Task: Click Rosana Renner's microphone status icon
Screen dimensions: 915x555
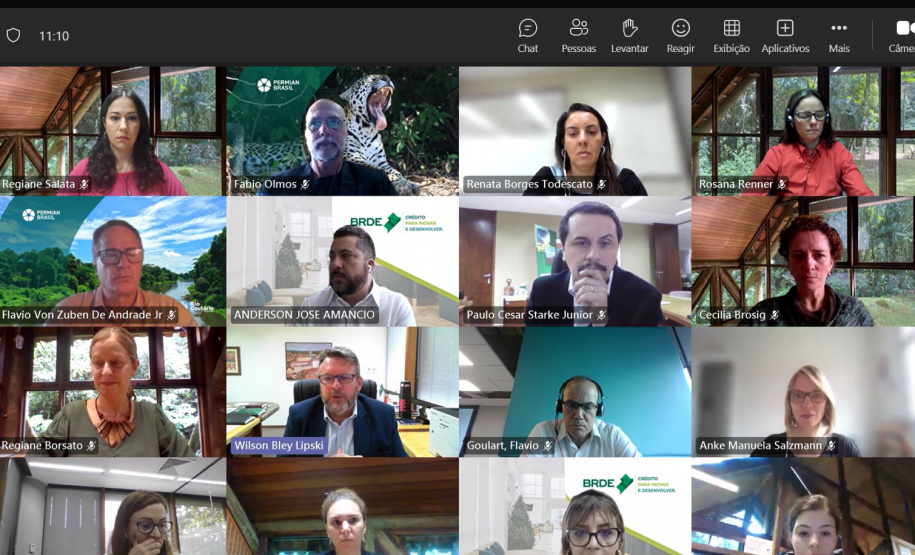Action: 782,185
